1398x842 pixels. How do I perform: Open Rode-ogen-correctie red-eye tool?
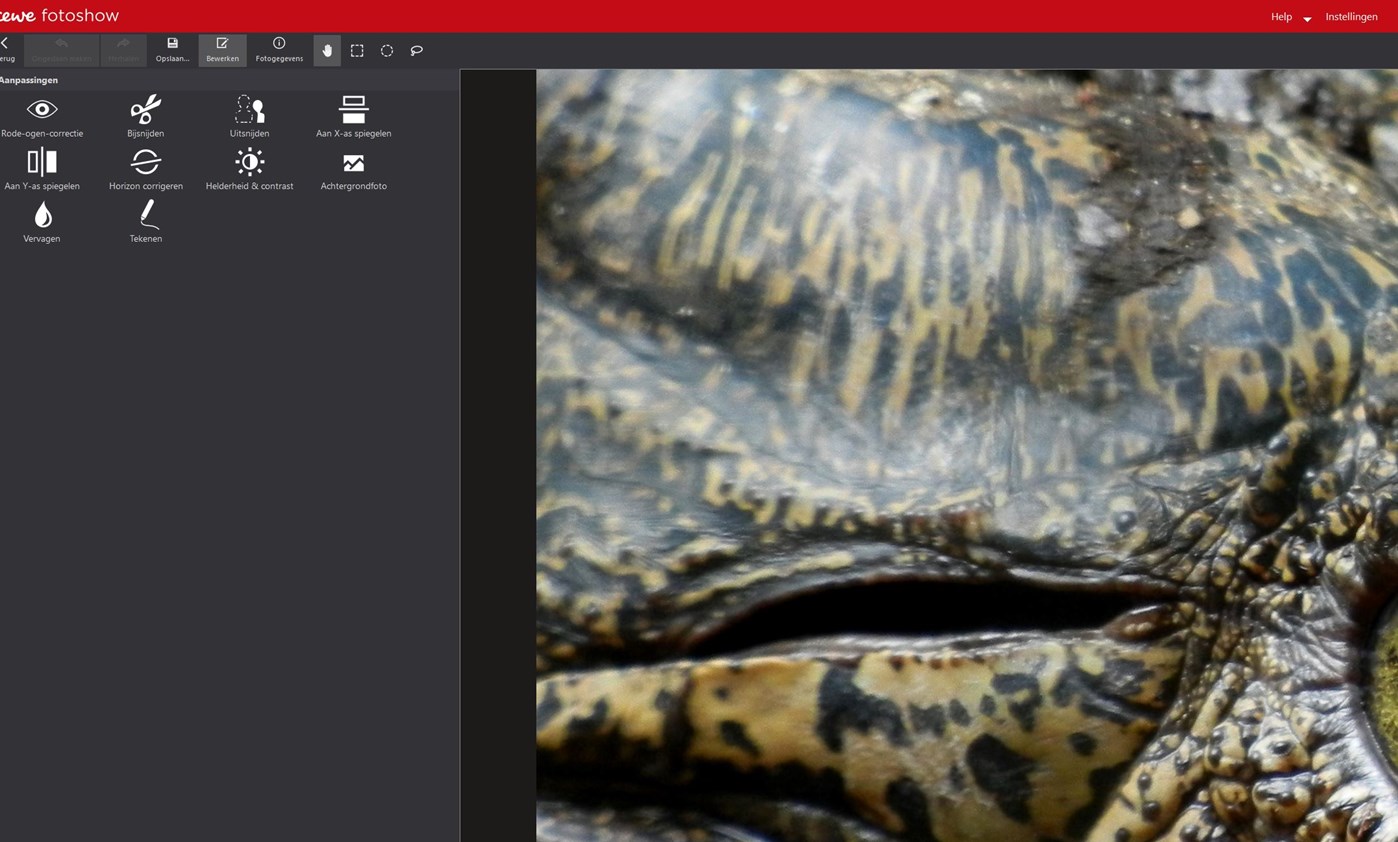(42, 116)
